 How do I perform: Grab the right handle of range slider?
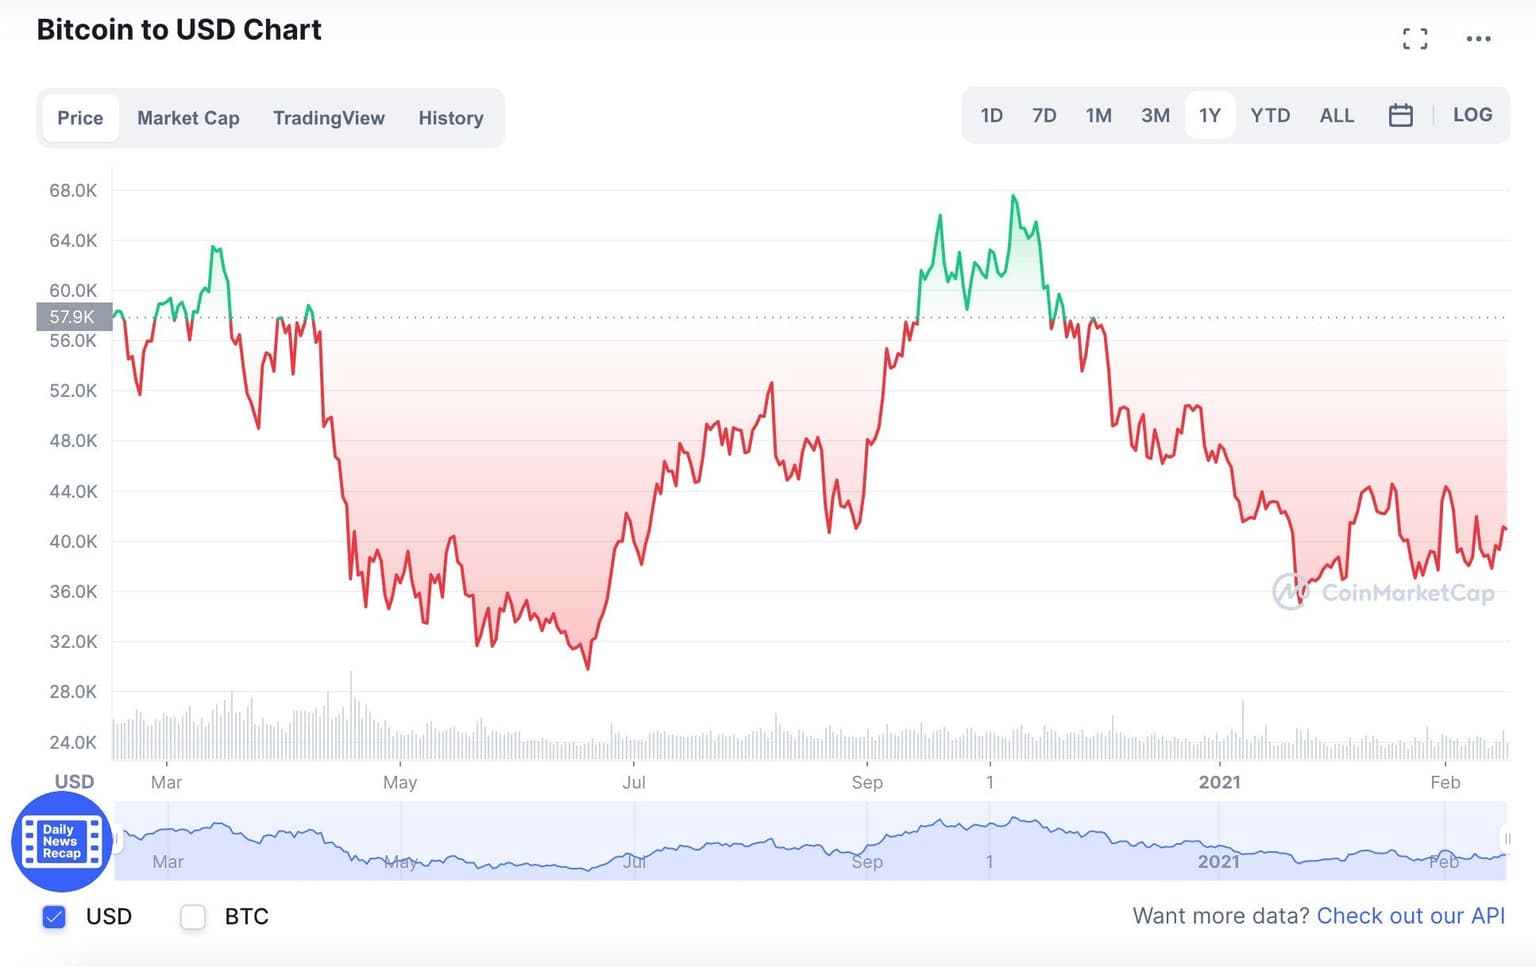[1506, 839]
